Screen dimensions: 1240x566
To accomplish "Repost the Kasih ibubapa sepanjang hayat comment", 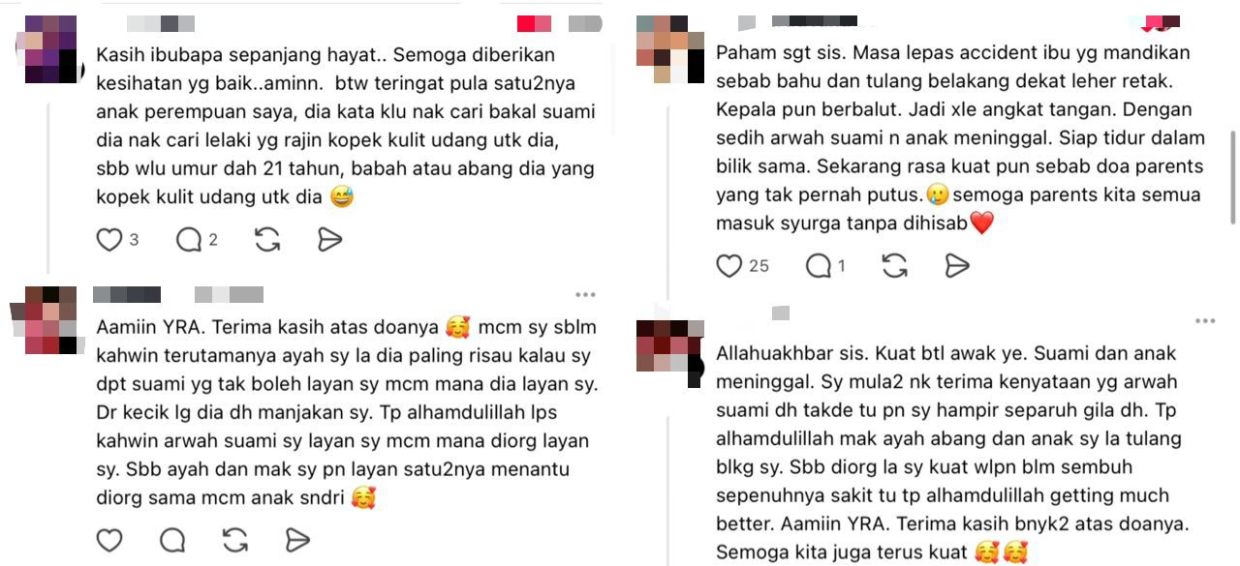I will (267, 240).
